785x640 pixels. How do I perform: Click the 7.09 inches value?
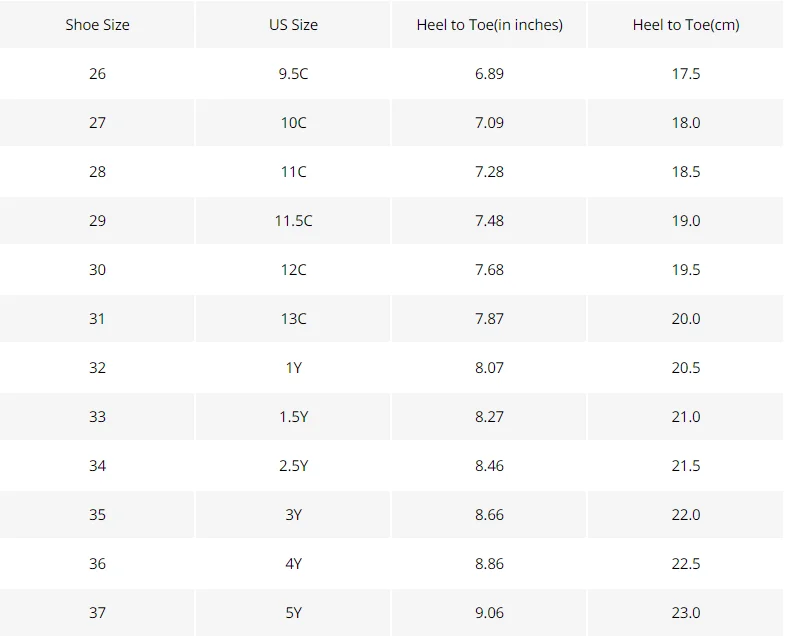[489, 123]
